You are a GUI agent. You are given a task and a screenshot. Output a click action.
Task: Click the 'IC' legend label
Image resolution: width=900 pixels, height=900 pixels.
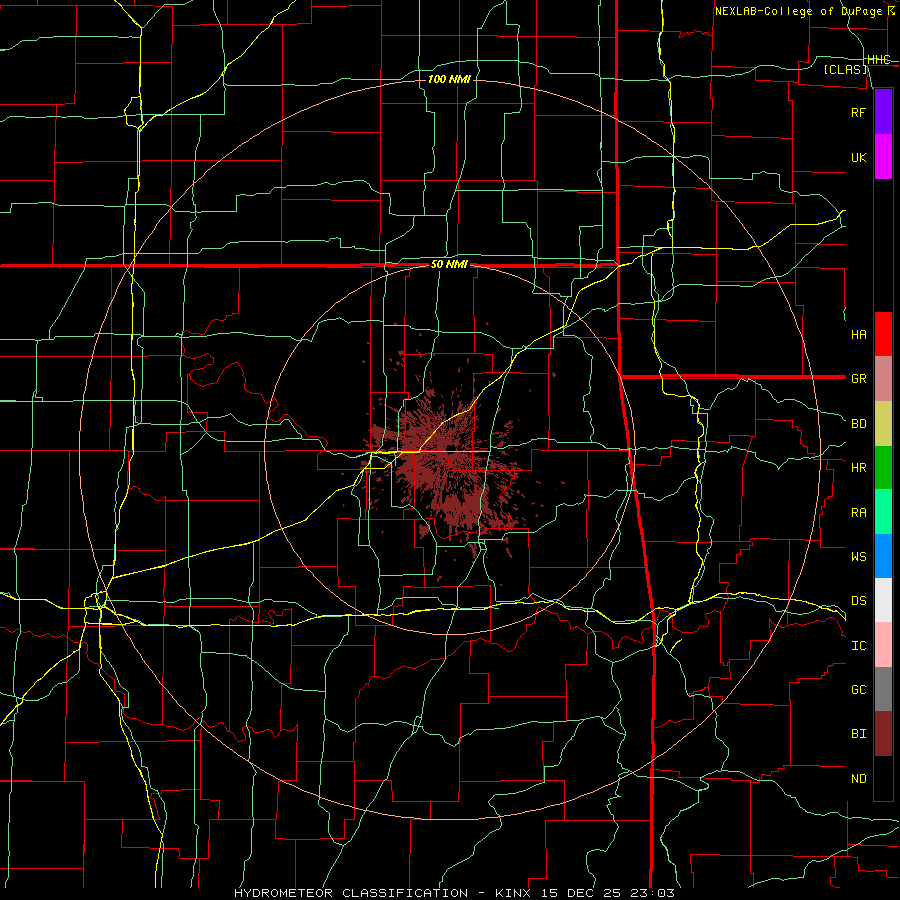tap(859, 646)
